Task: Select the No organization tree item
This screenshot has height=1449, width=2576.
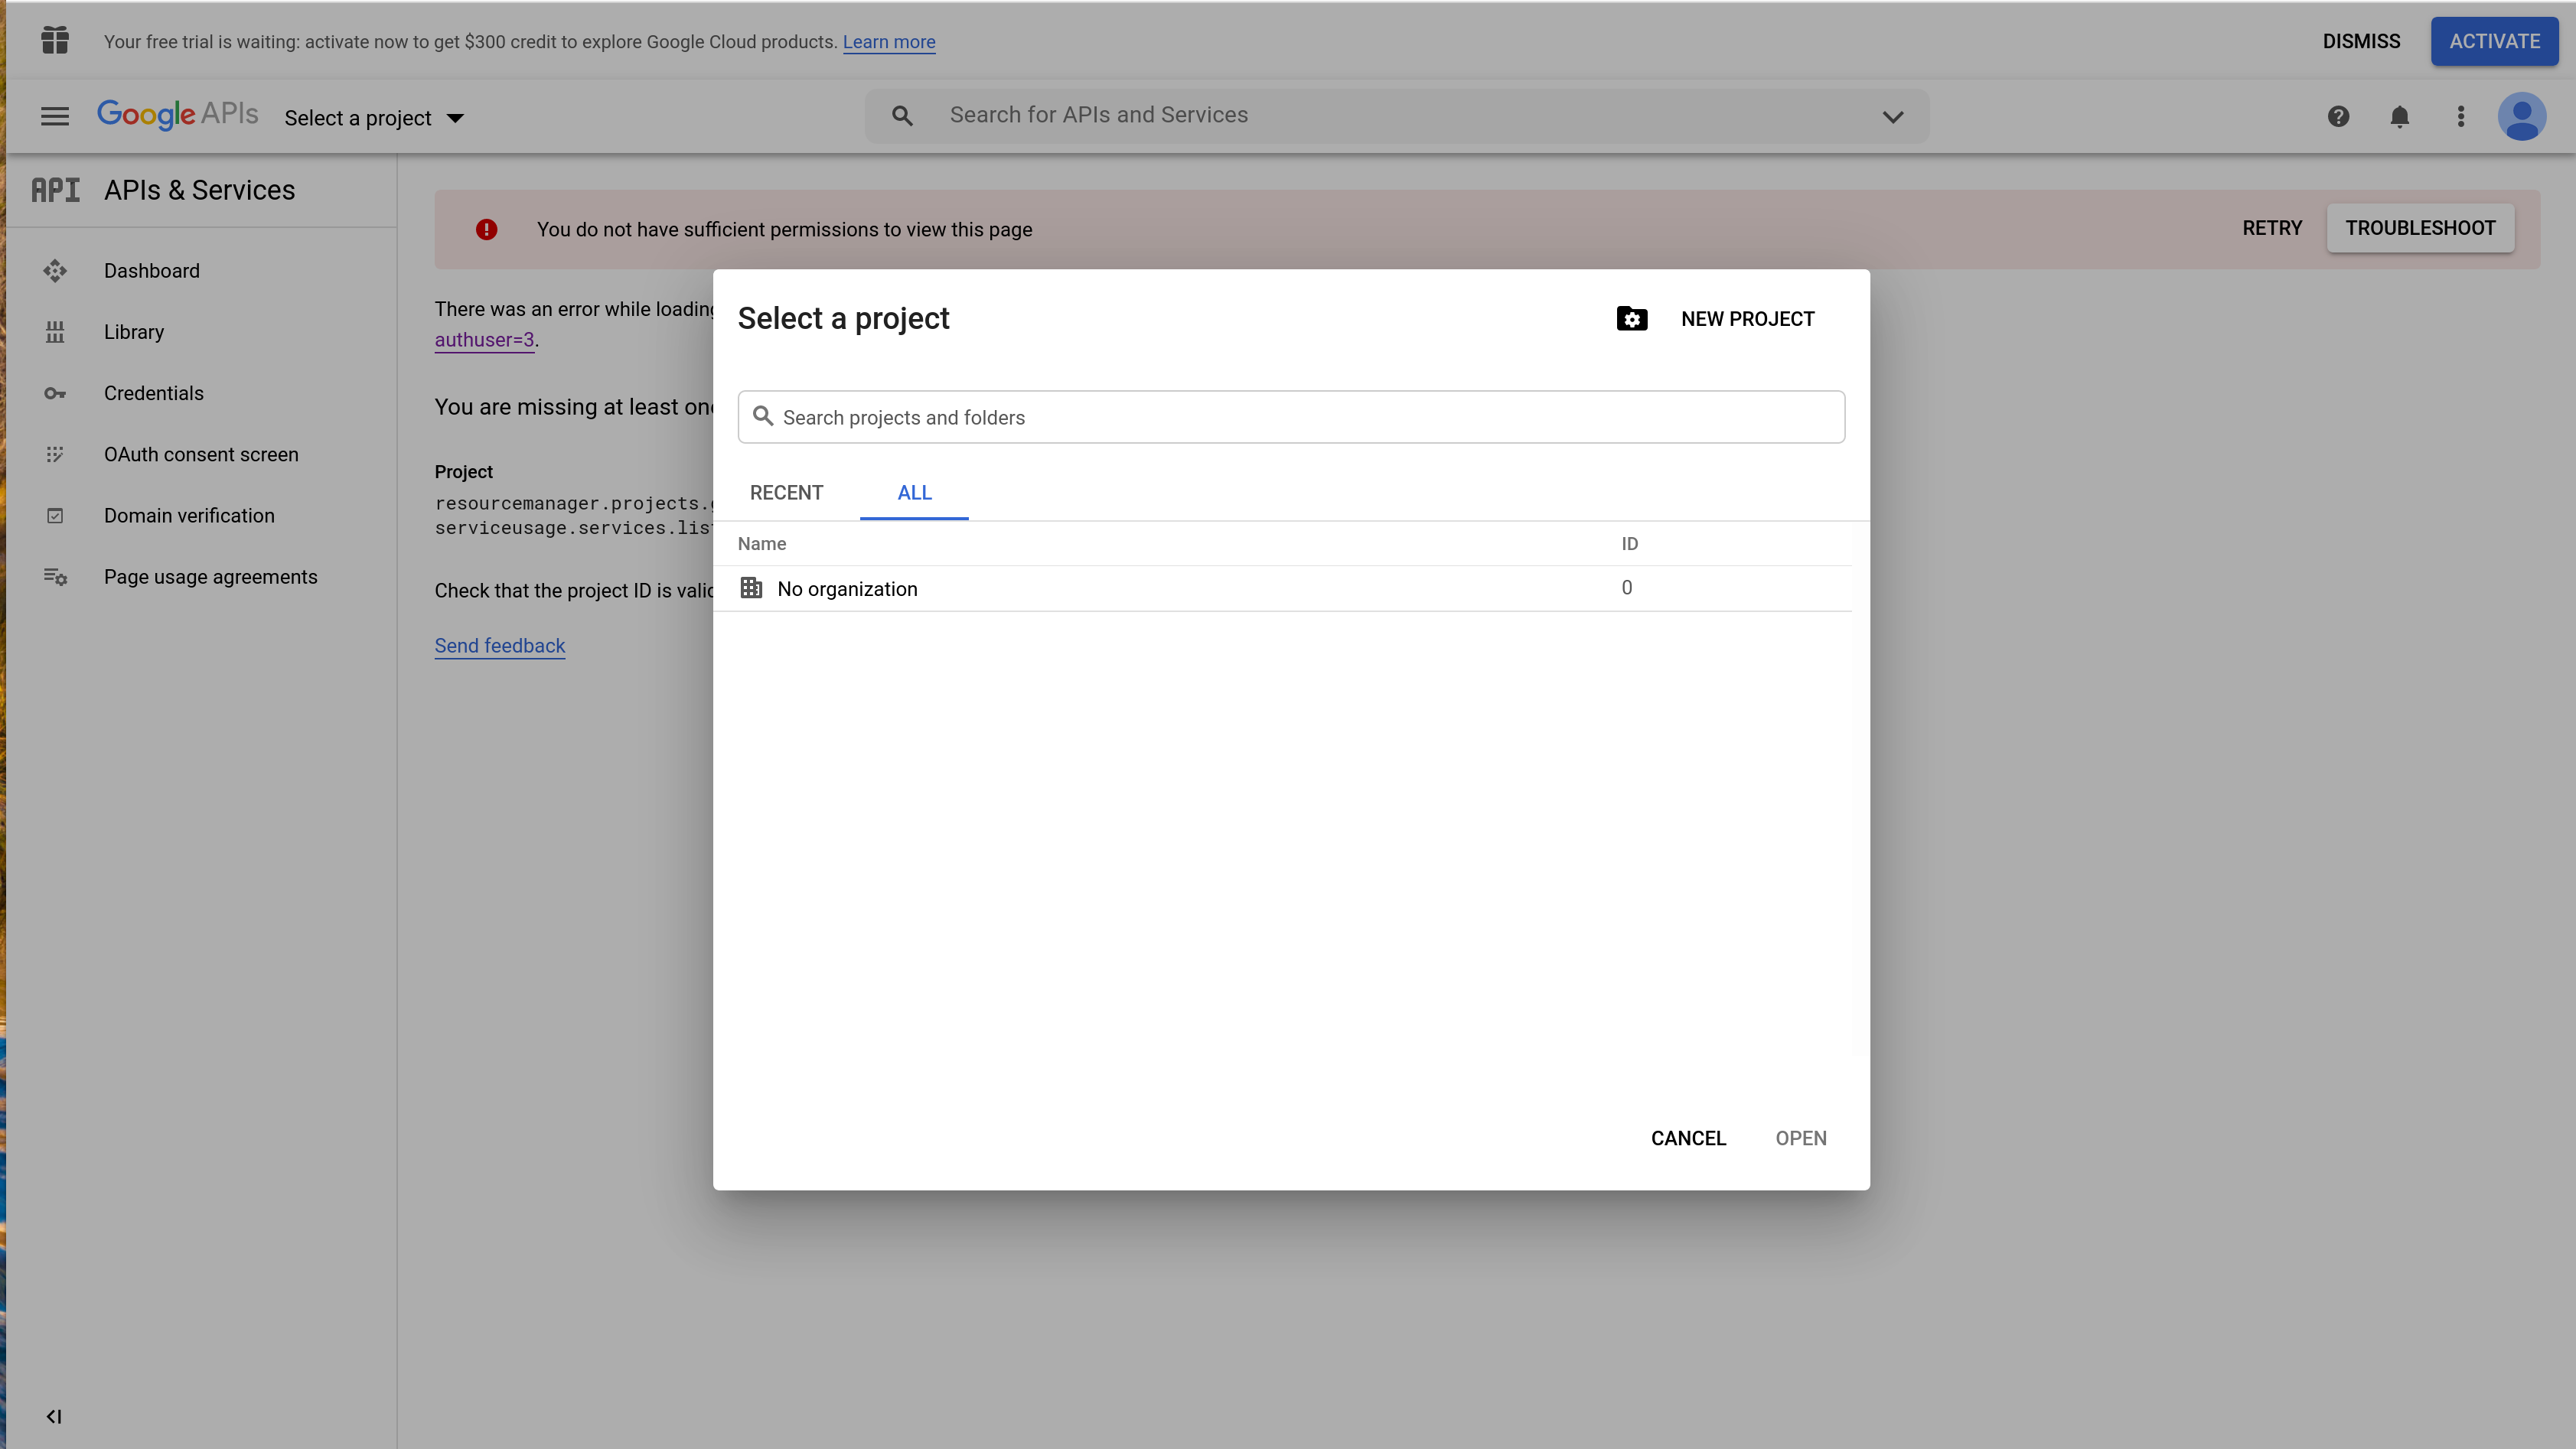Action: pos(847,588)
